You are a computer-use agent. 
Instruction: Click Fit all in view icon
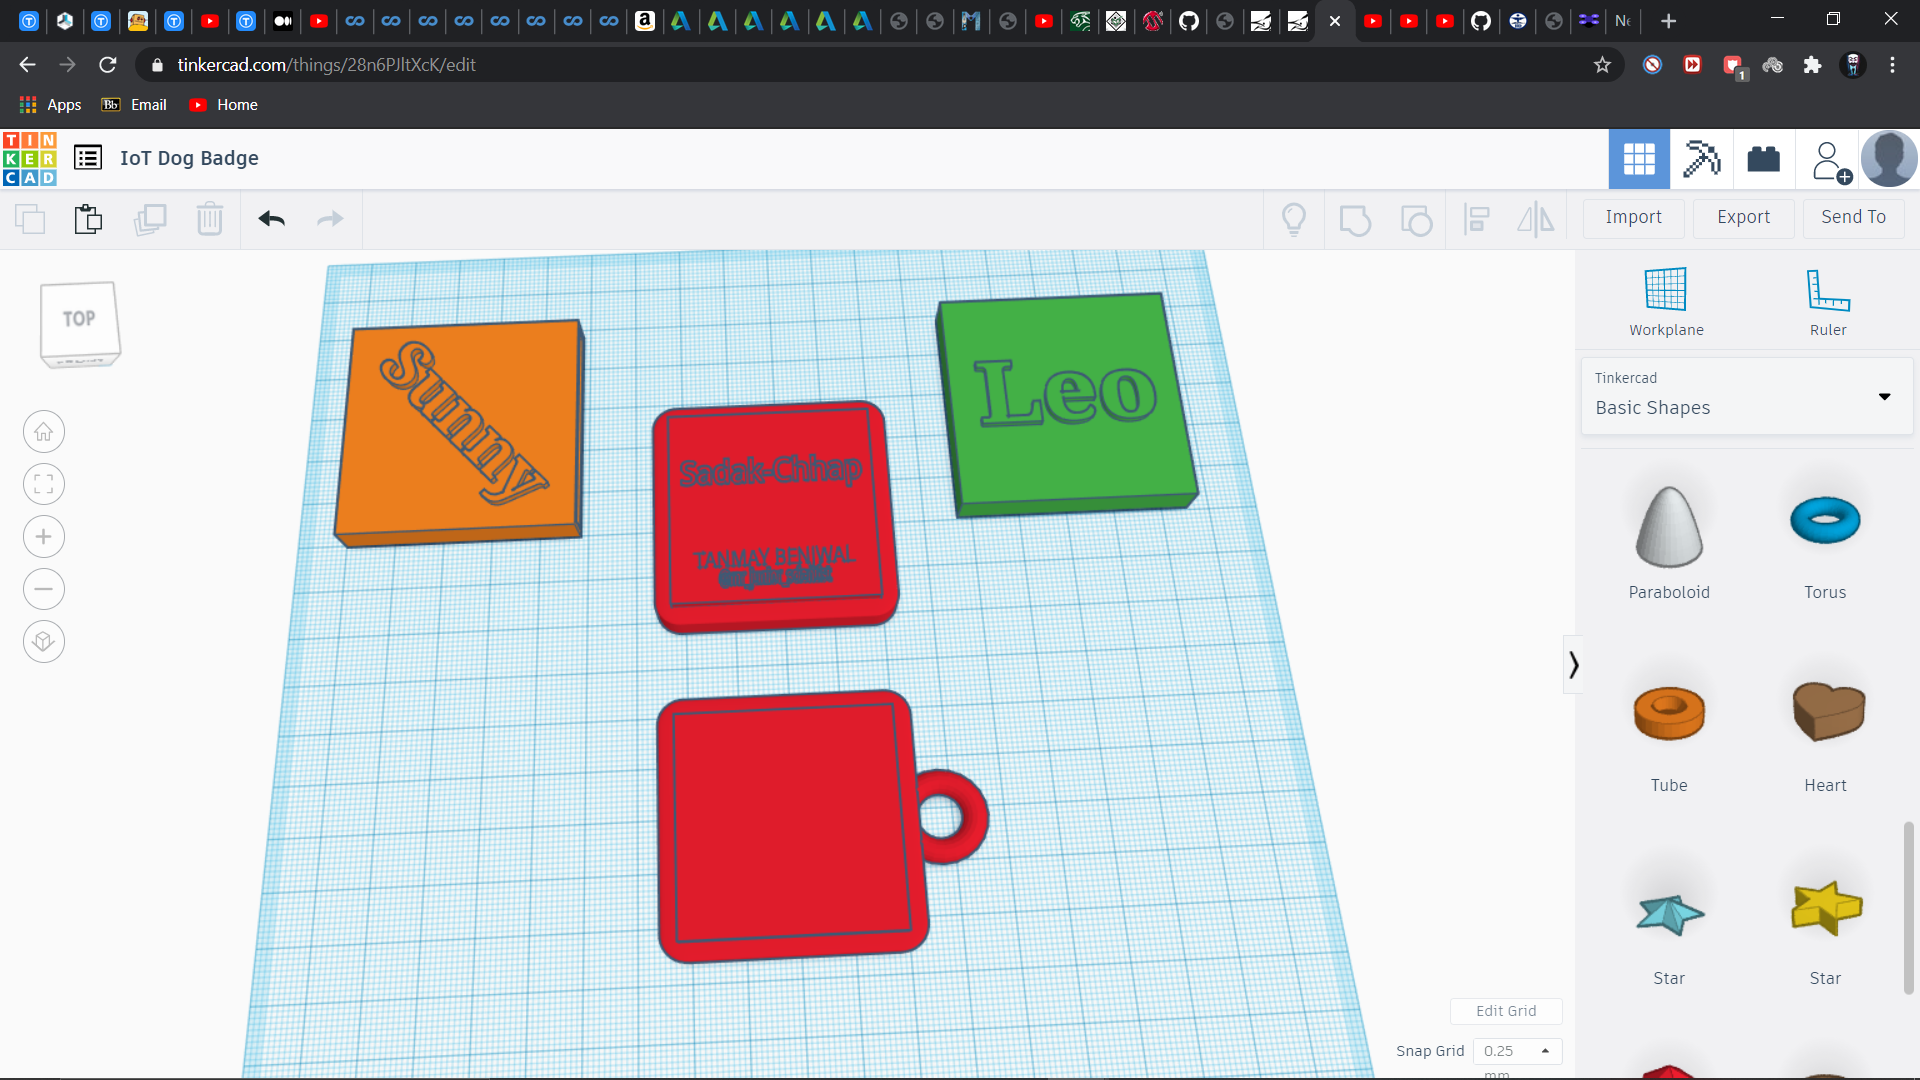(44, 485)
